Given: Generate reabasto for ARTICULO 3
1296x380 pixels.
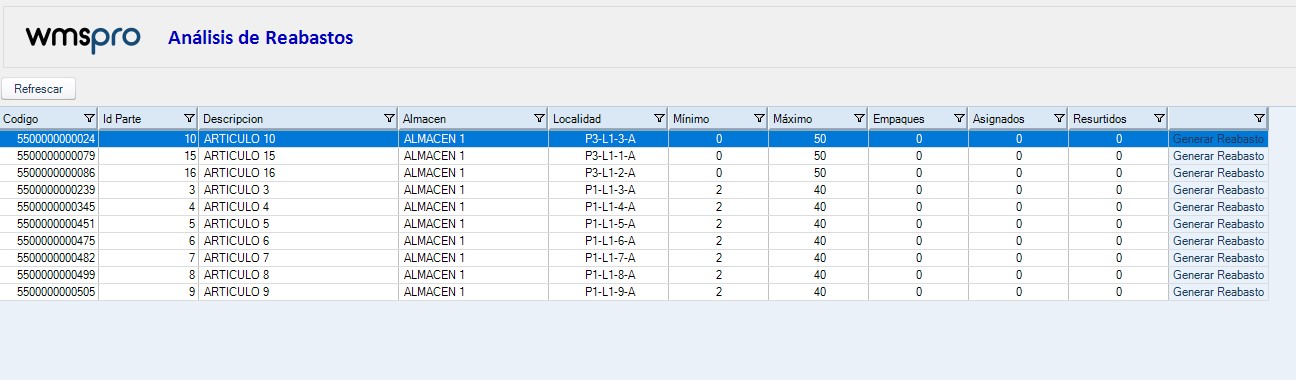Looking at the screenshot, I should 1218,190.
